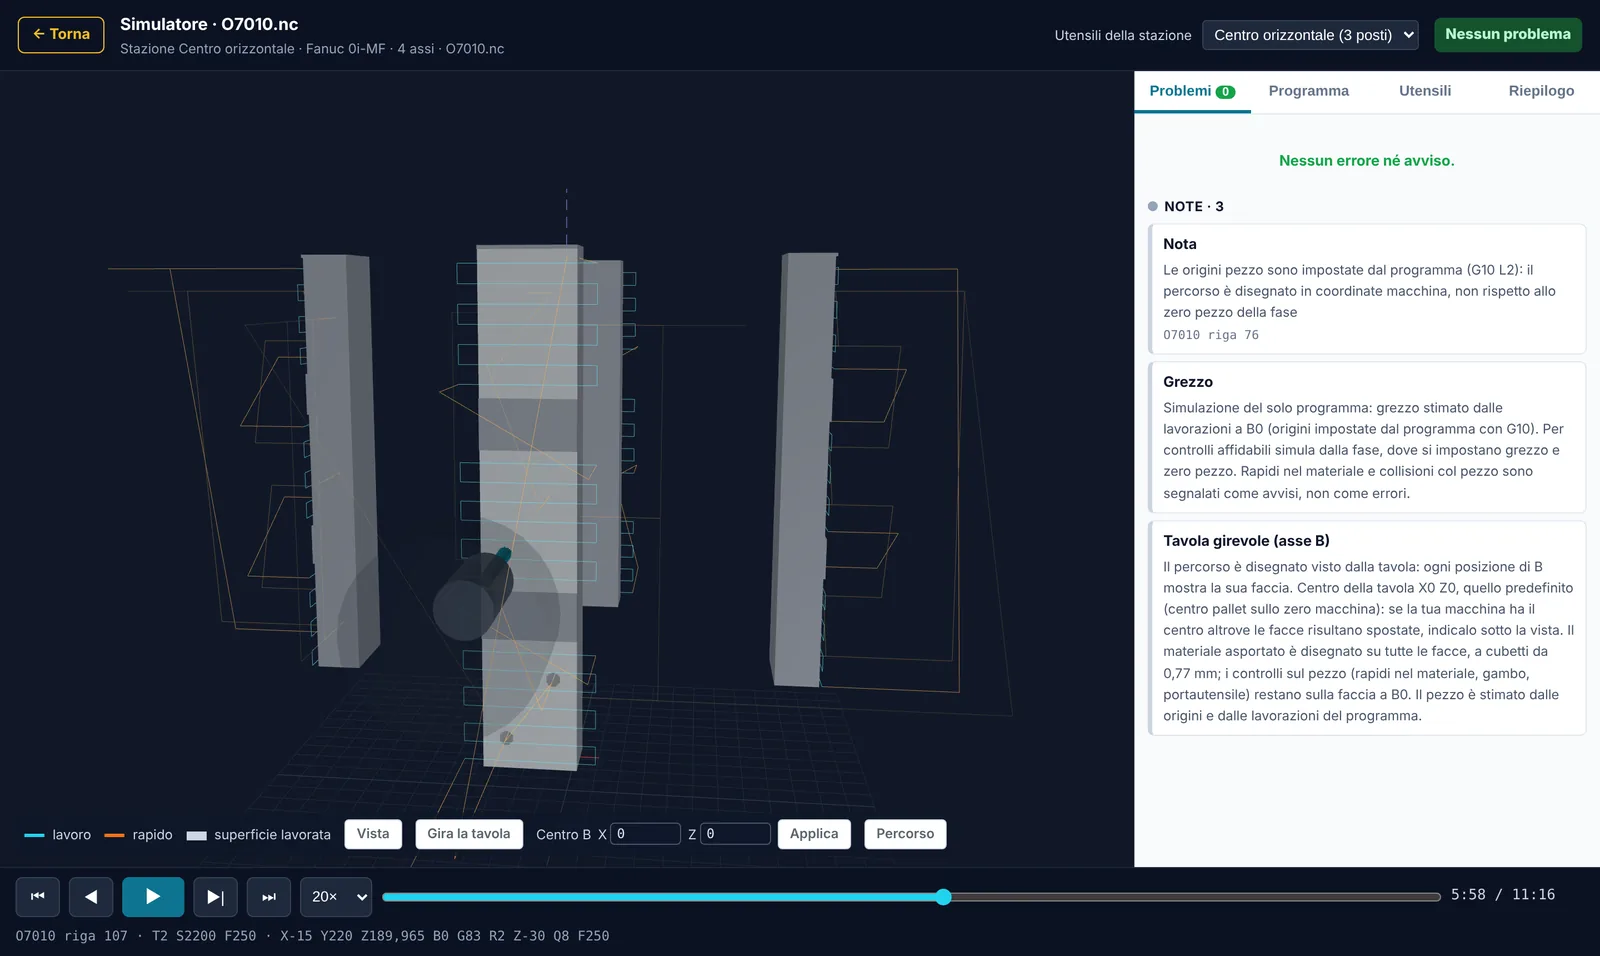The height and width of the screenshot is (956, 1600).
Task: Step one move forward
Action: 215,897
